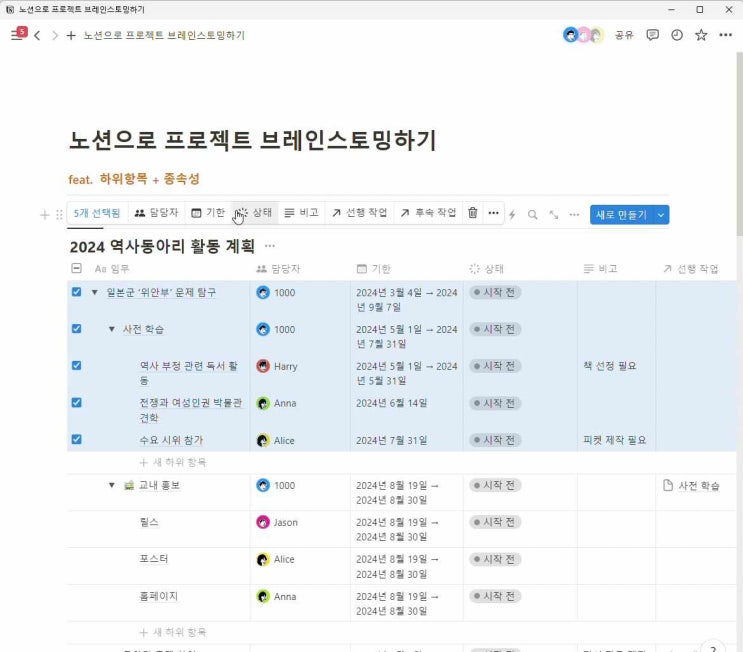
Task: Click the collaborator avatars in top bar
Action: tap(583, 35)
